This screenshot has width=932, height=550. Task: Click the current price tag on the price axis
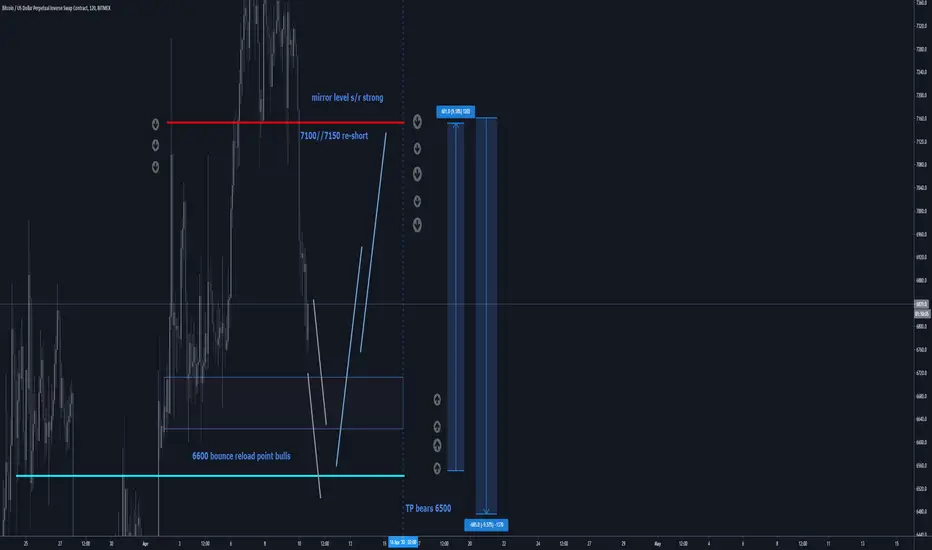coord(921,304)
